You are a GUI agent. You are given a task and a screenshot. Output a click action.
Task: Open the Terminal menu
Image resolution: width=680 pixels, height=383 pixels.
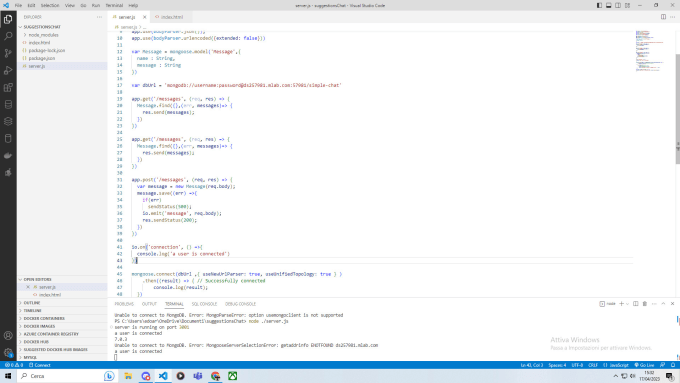tap(114, 5)
